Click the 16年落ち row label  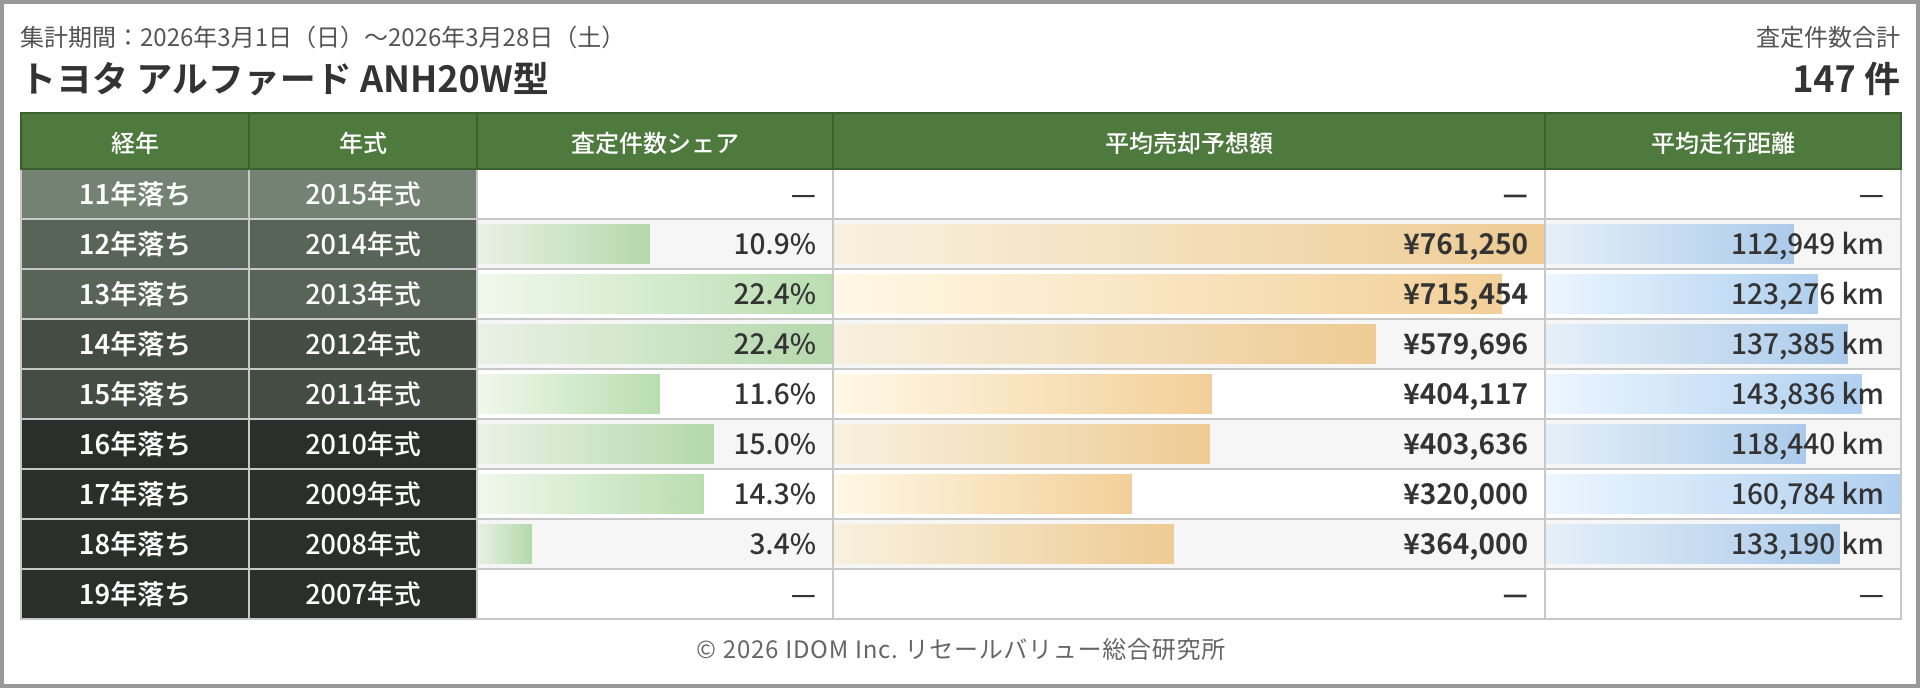(135, 444)
